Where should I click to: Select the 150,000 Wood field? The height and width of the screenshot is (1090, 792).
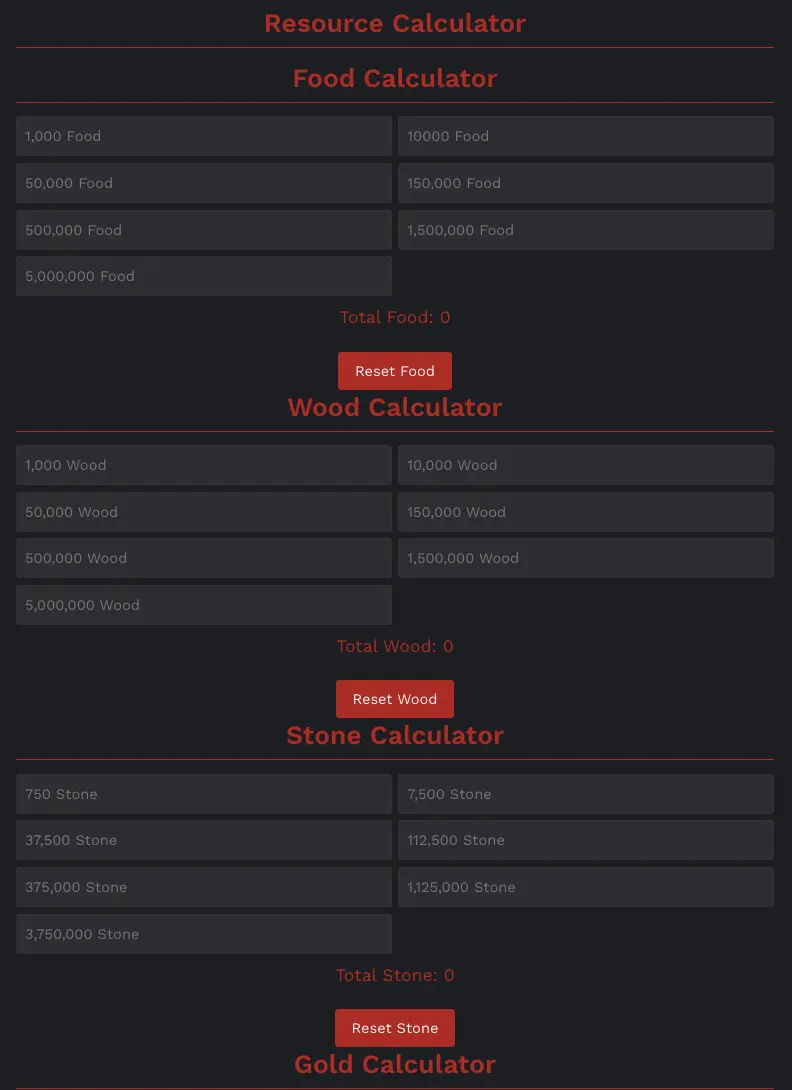[585, 512]
